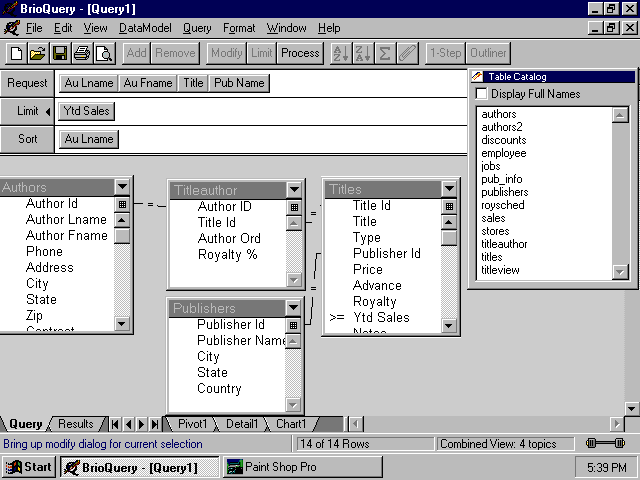Open the Publishers table dropdown arrow
The image size is (640, 480).
294,308
